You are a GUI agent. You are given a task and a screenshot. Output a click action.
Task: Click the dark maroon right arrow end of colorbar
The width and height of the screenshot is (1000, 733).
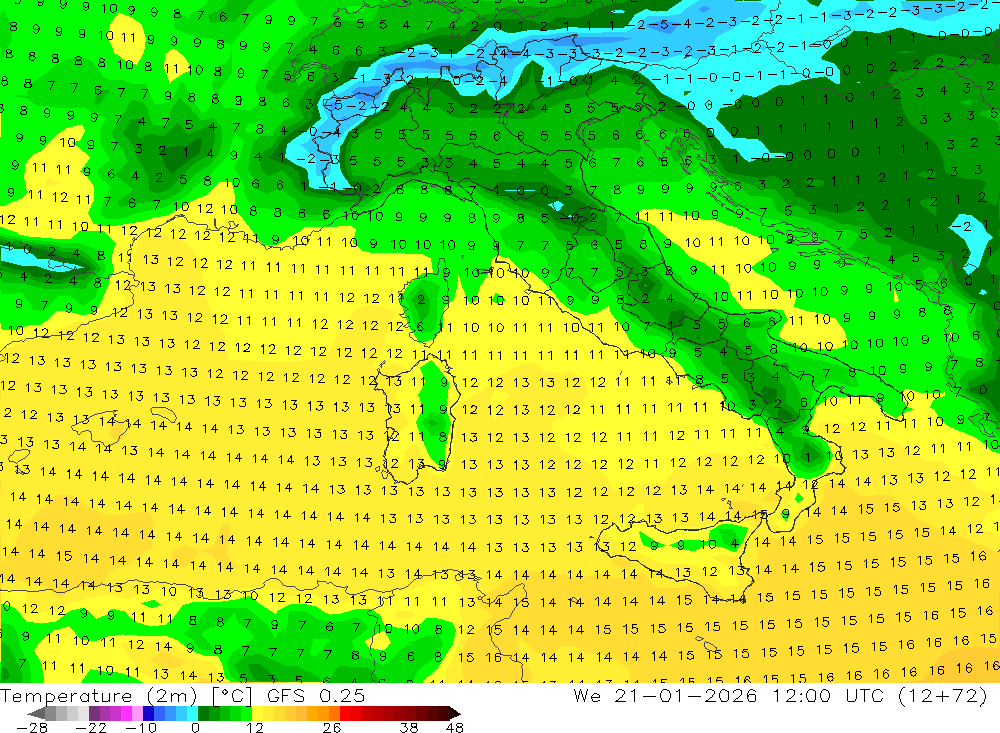(x=454, y=713)
